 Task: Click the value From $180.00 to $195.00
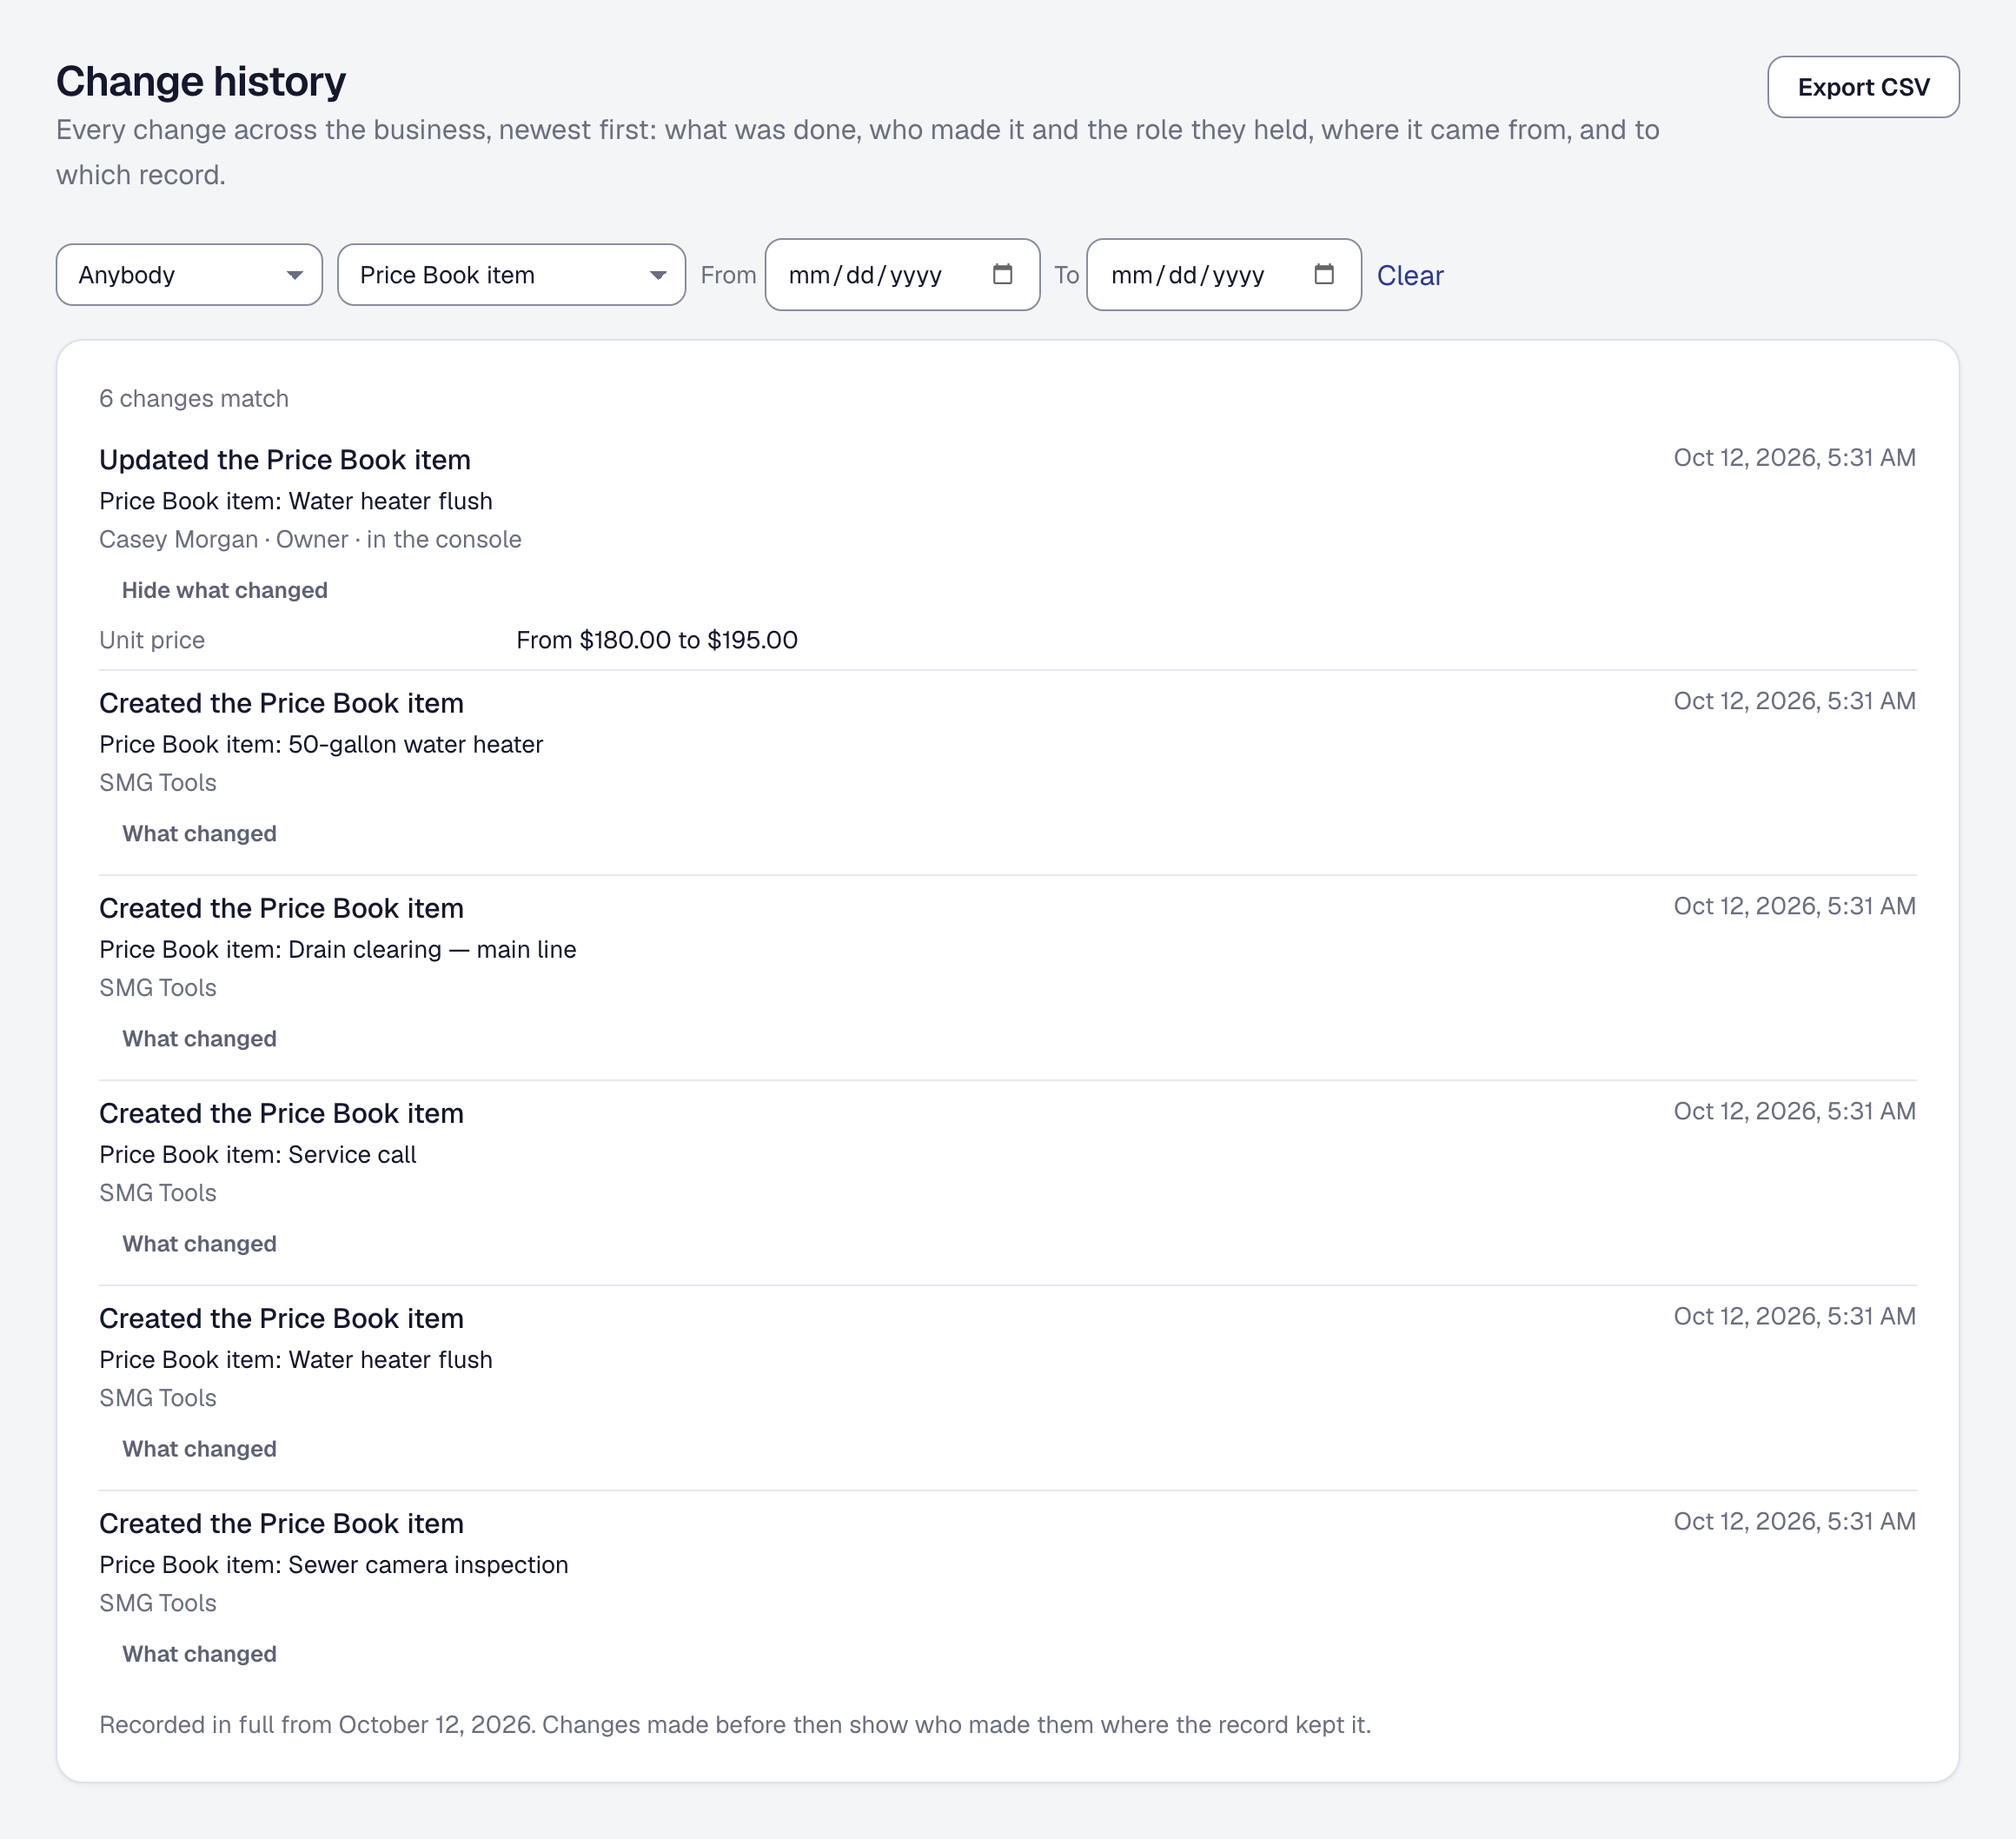657,640
